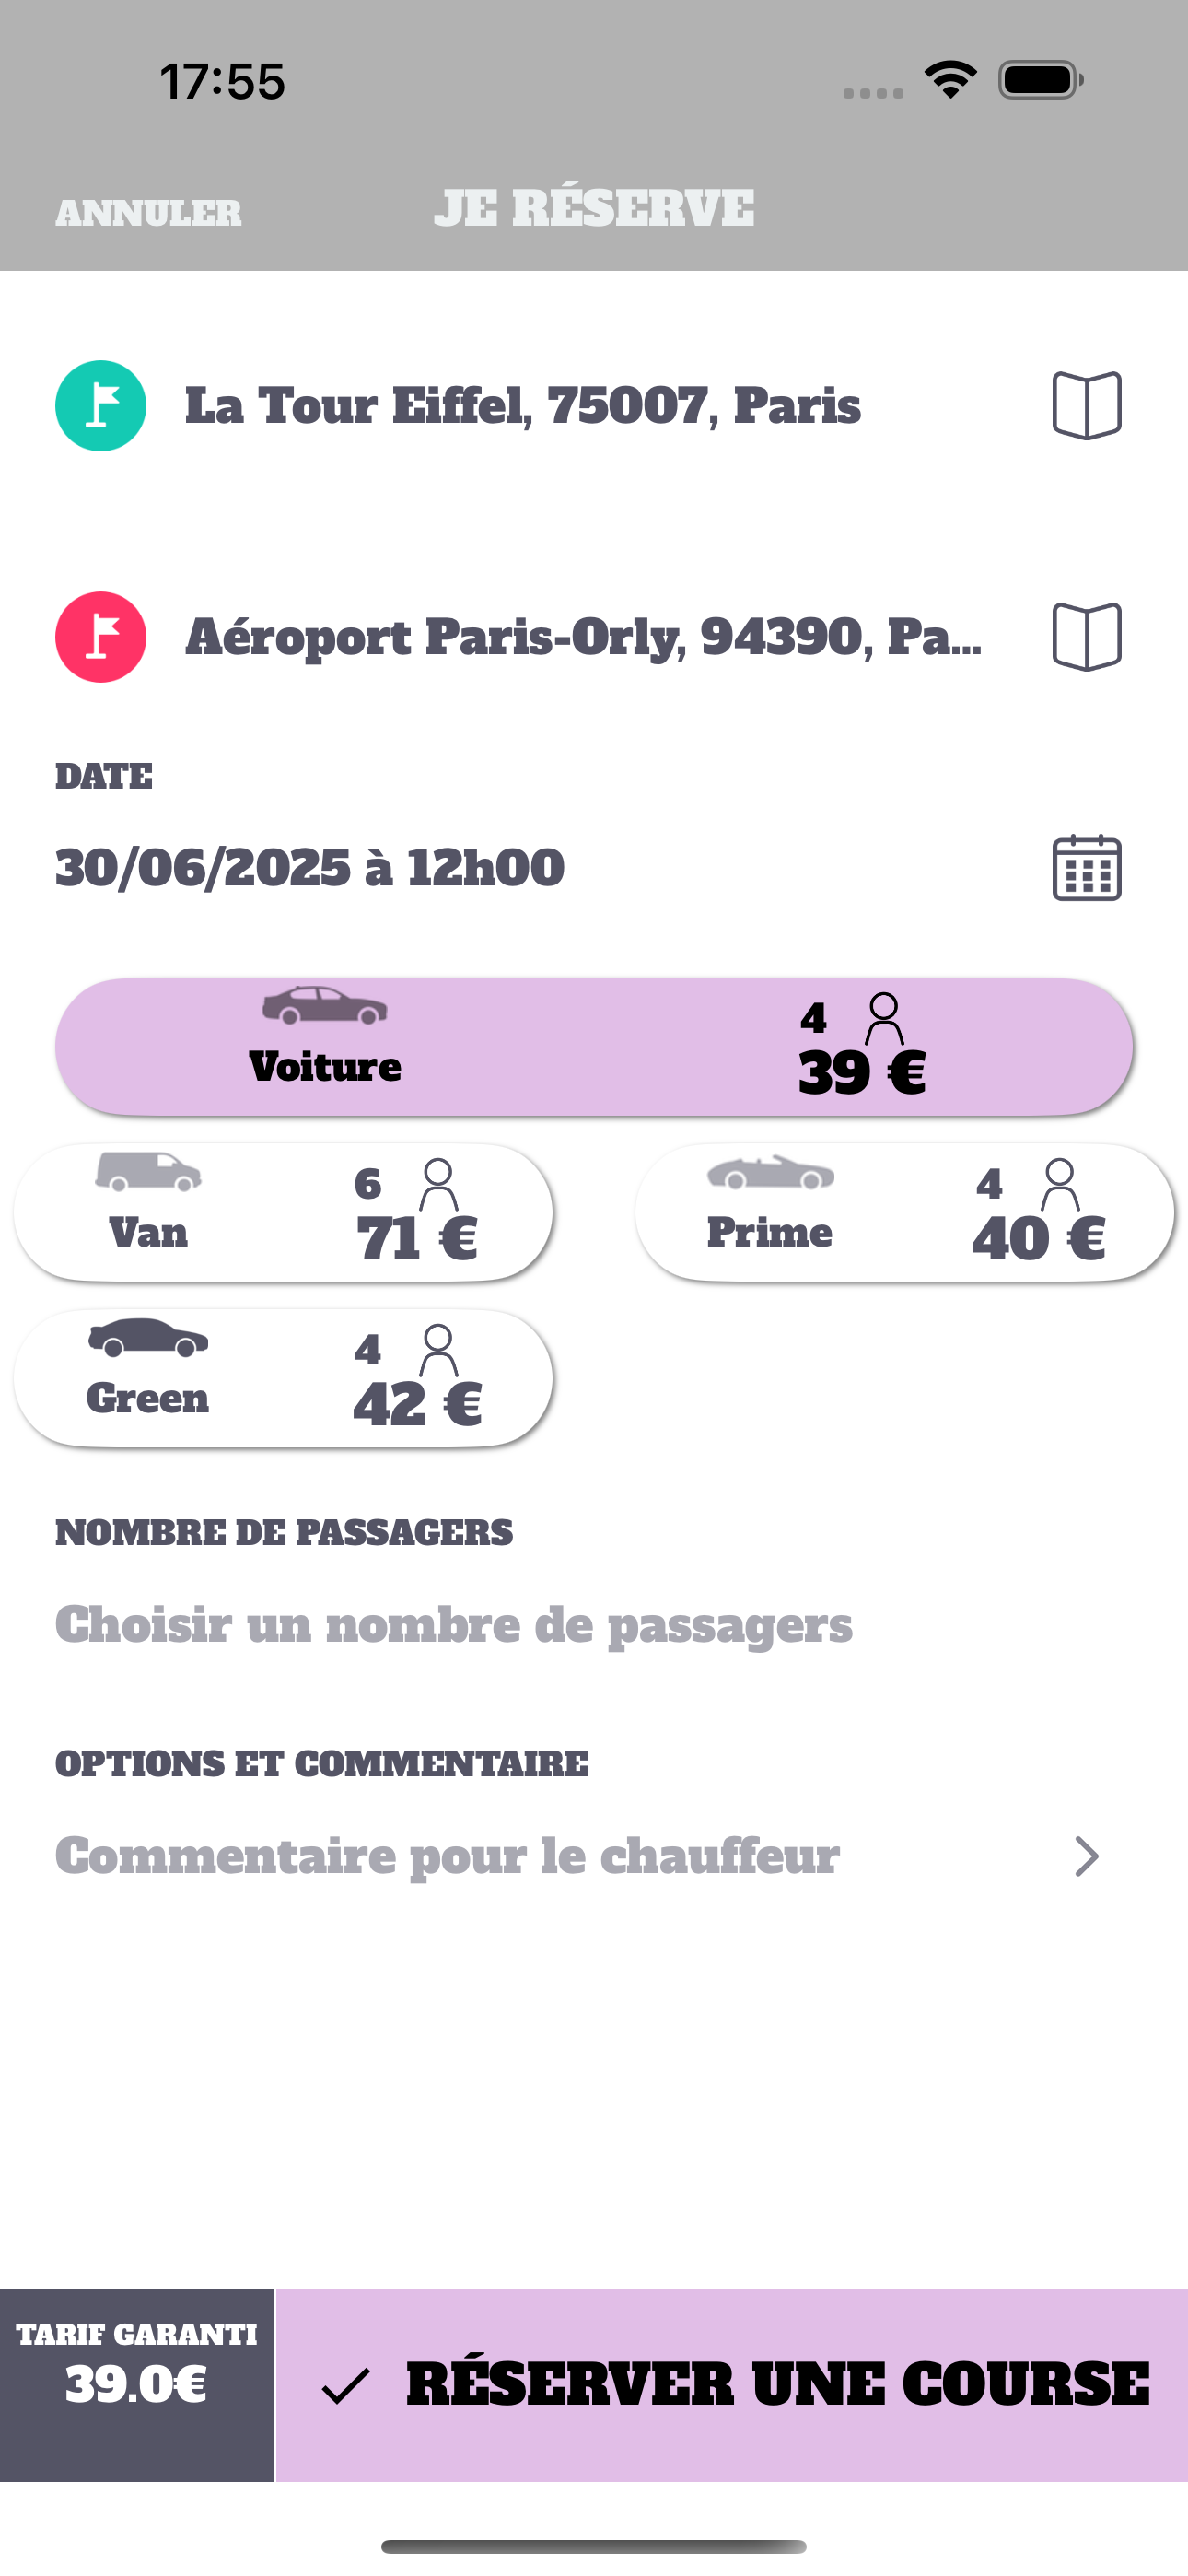1188x2576 pixels.
Task: Tap the green pickup flag icon
Action: click(100, 405)
